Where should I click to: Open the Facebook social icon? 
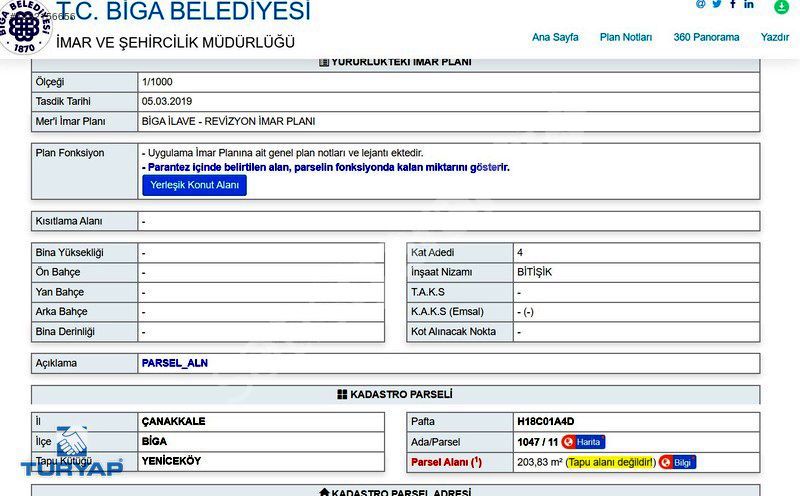(x=733, y=4)
